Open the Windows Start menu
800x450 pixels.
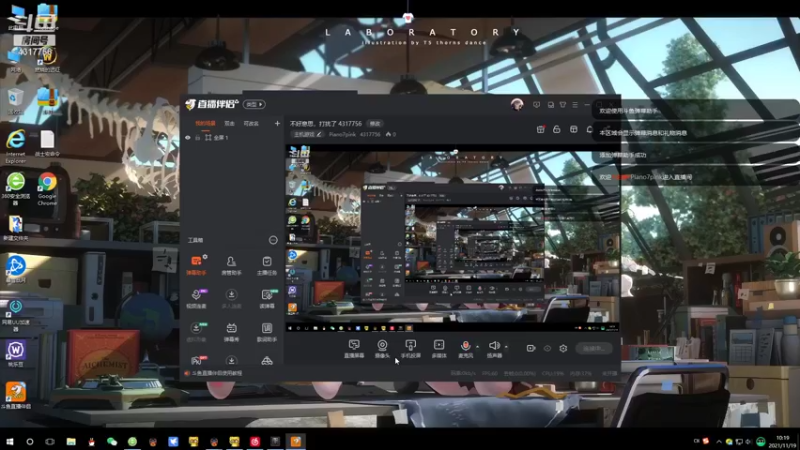(10, 442)
